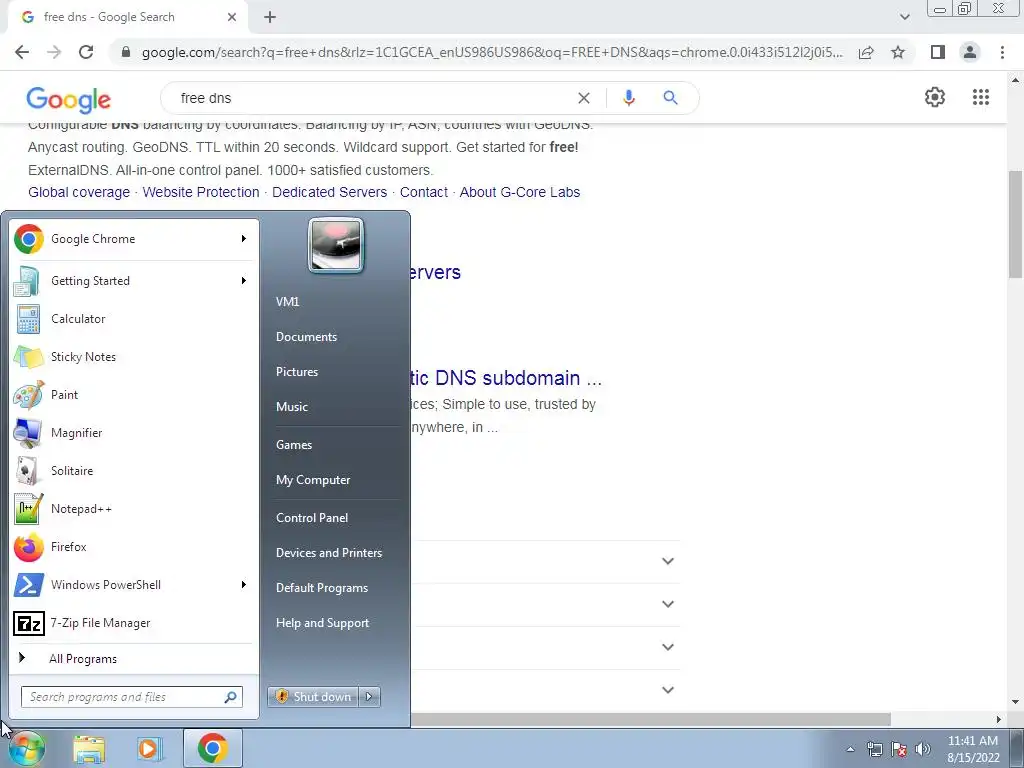Click the Windows Start orb
Viewport: 1024px width, 768px height.
click(x=27, y=748)
